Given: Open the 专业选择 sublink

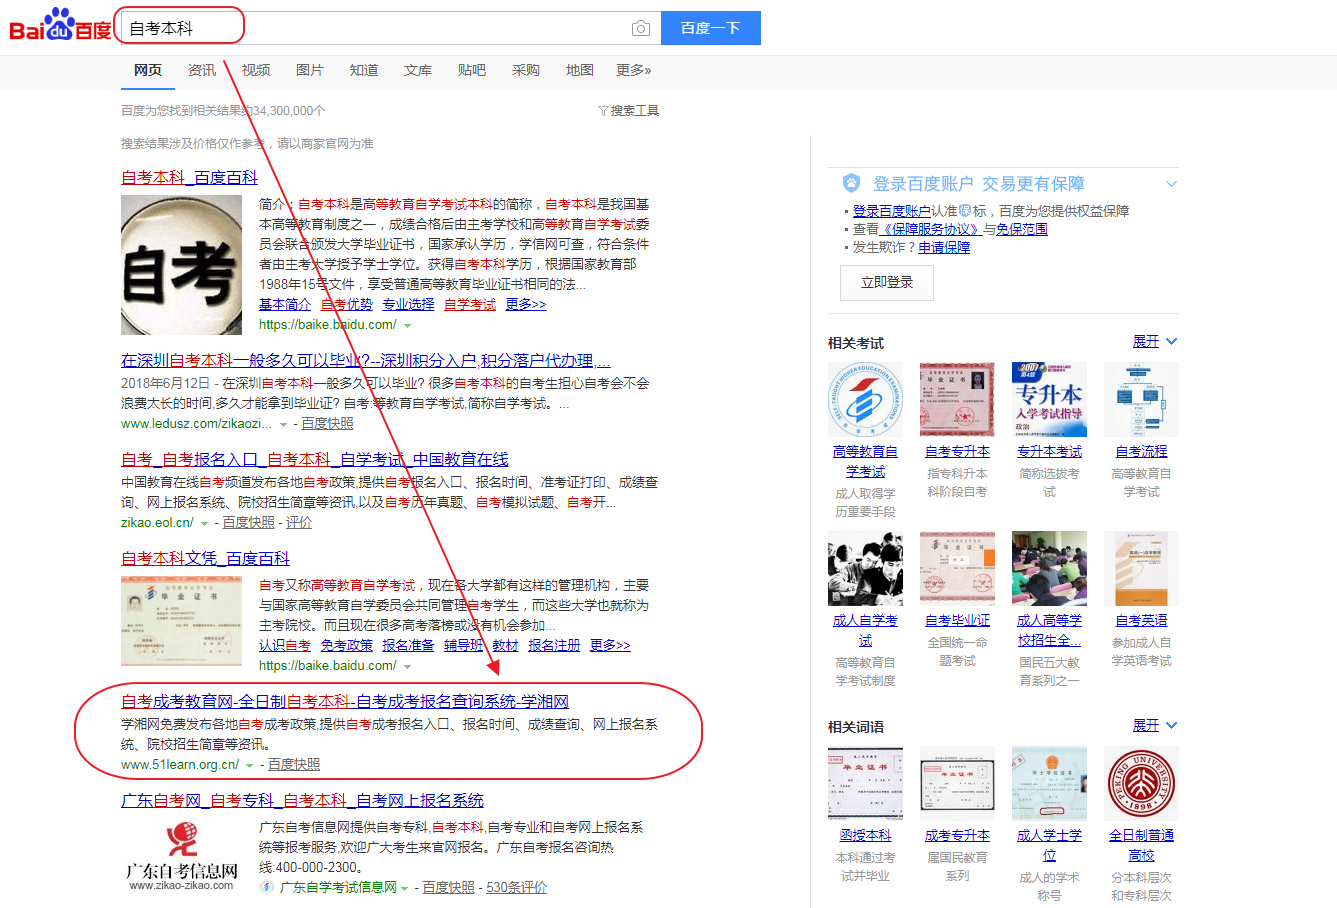Looking at the screenshot, I should 408,304.
